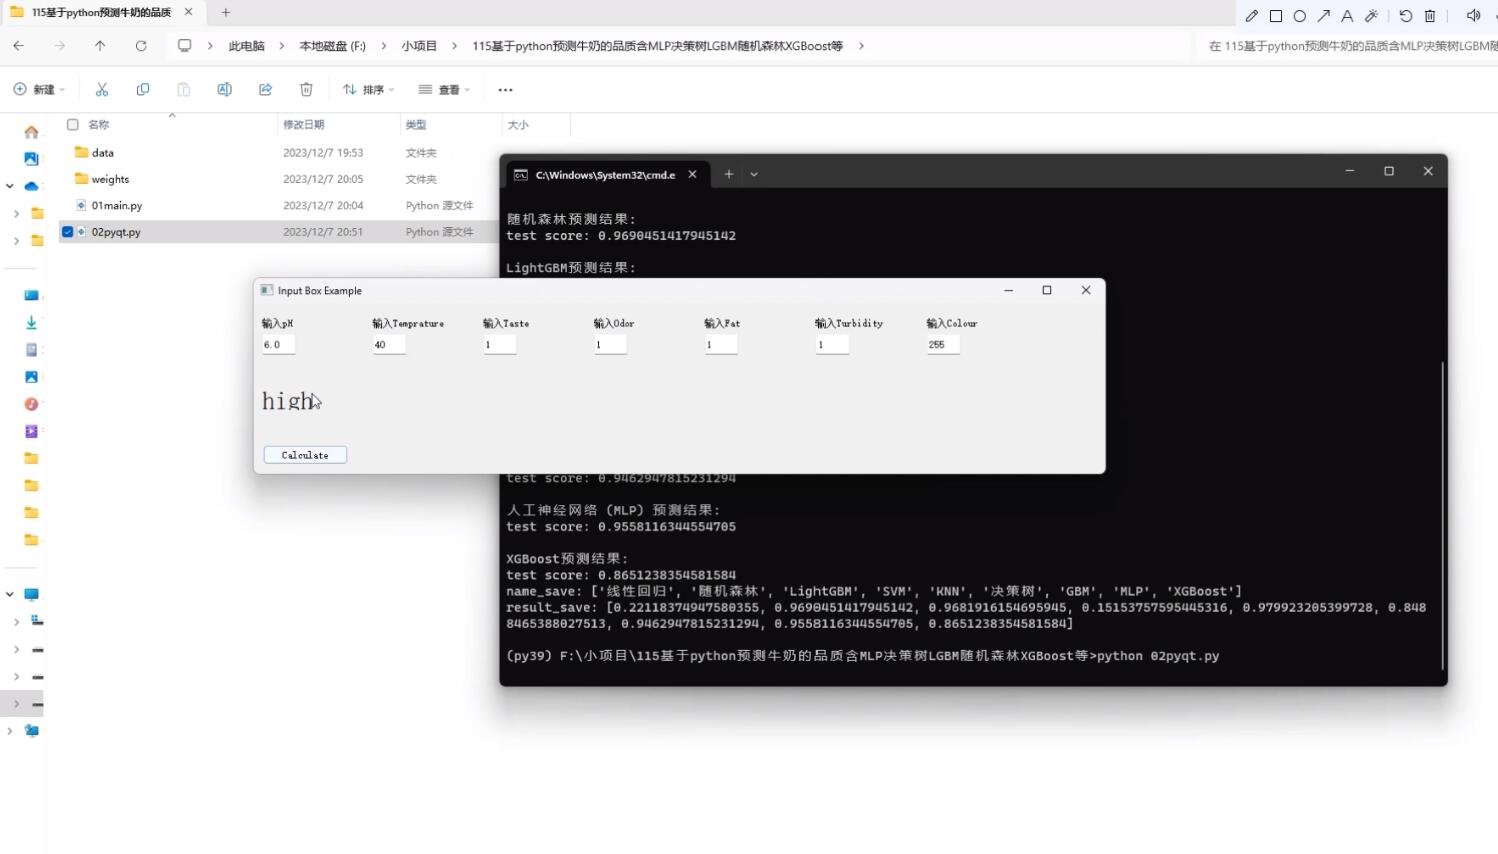
Task: Select the Cut tool in Explorer toolbar
Action: (101, 89)
